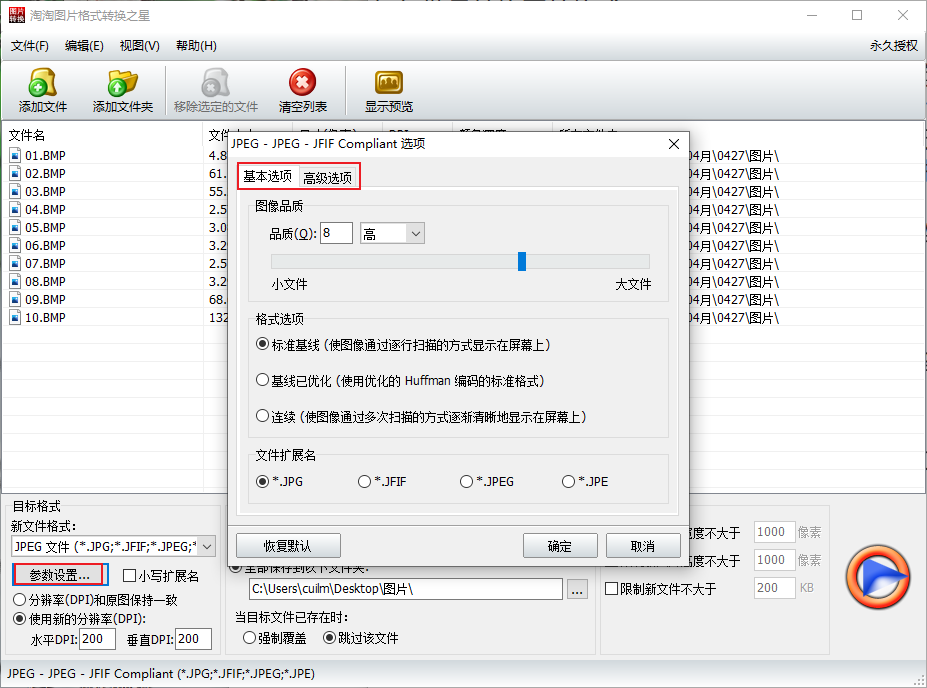The width and height of the screenshot is (927, 688).
Task: Click the 恢复默认 restore defaults button
Action: pyautogui.click(x=288, y=546)
